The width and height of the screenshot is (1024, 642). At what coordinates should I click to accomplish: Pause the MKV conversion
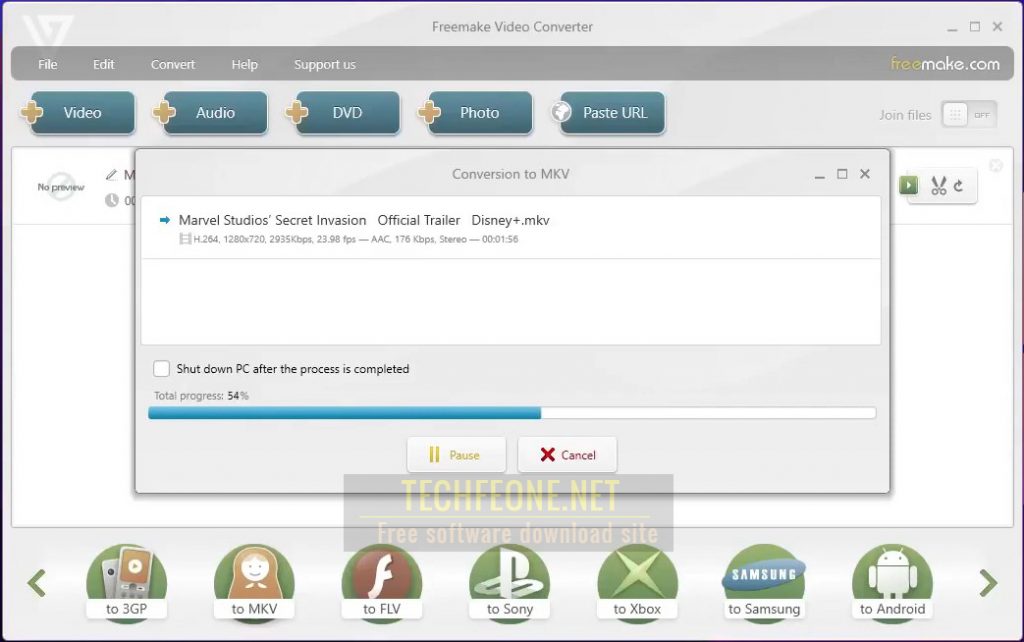tap(456, 455)
